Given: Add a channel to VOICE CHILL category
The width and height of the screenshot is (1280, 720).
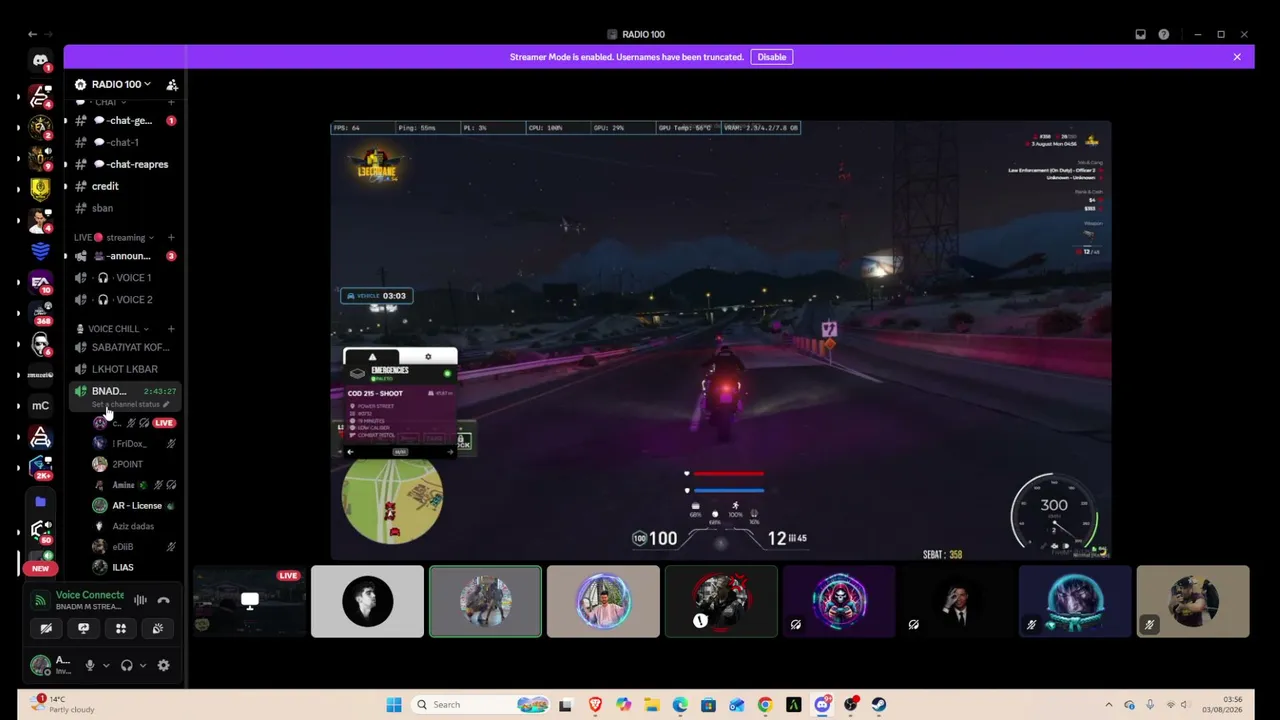Looking at the screenshot, I should [x=171, y=329].
